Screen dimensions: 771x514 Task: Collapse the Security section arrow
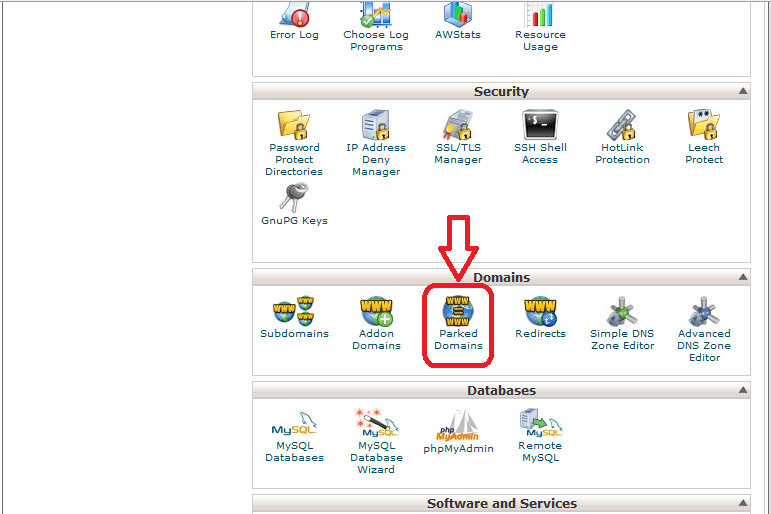pyautogui.click(x=742, y=92)
